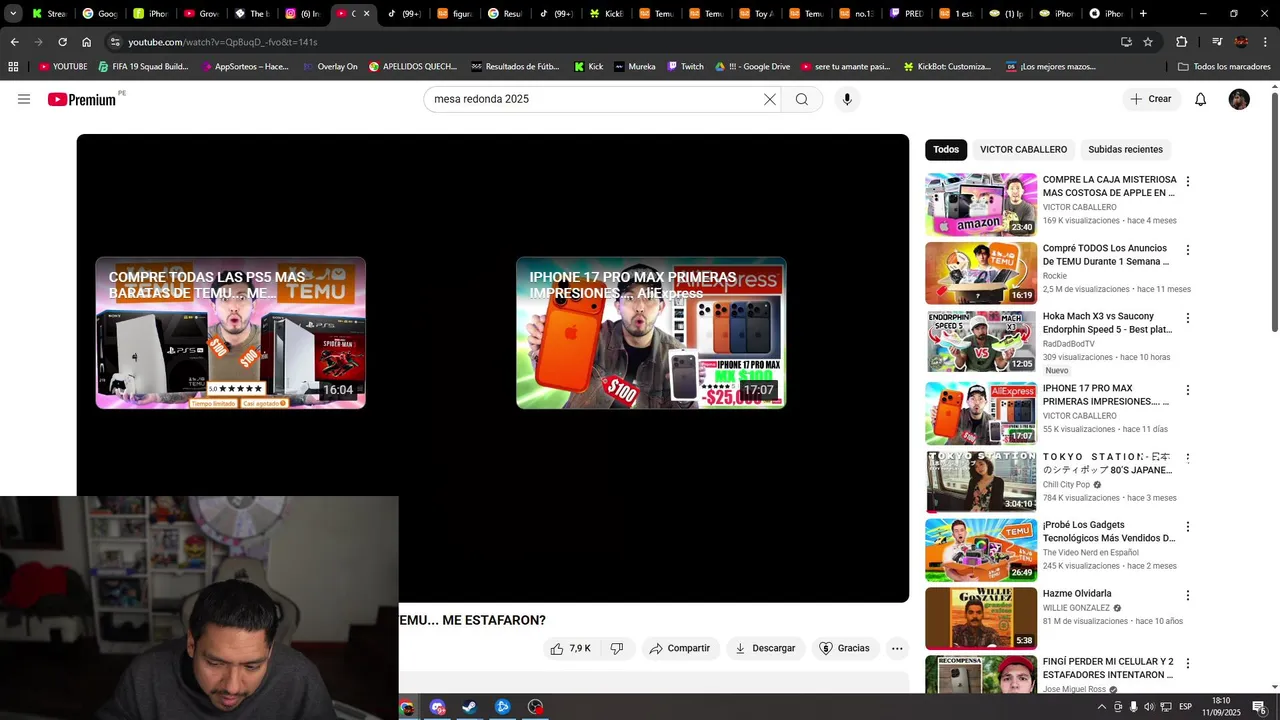Run search with magnifying glass button
Image resolution: width=1280 pixels, height=720 pixels.
click(x=801, y=99)
